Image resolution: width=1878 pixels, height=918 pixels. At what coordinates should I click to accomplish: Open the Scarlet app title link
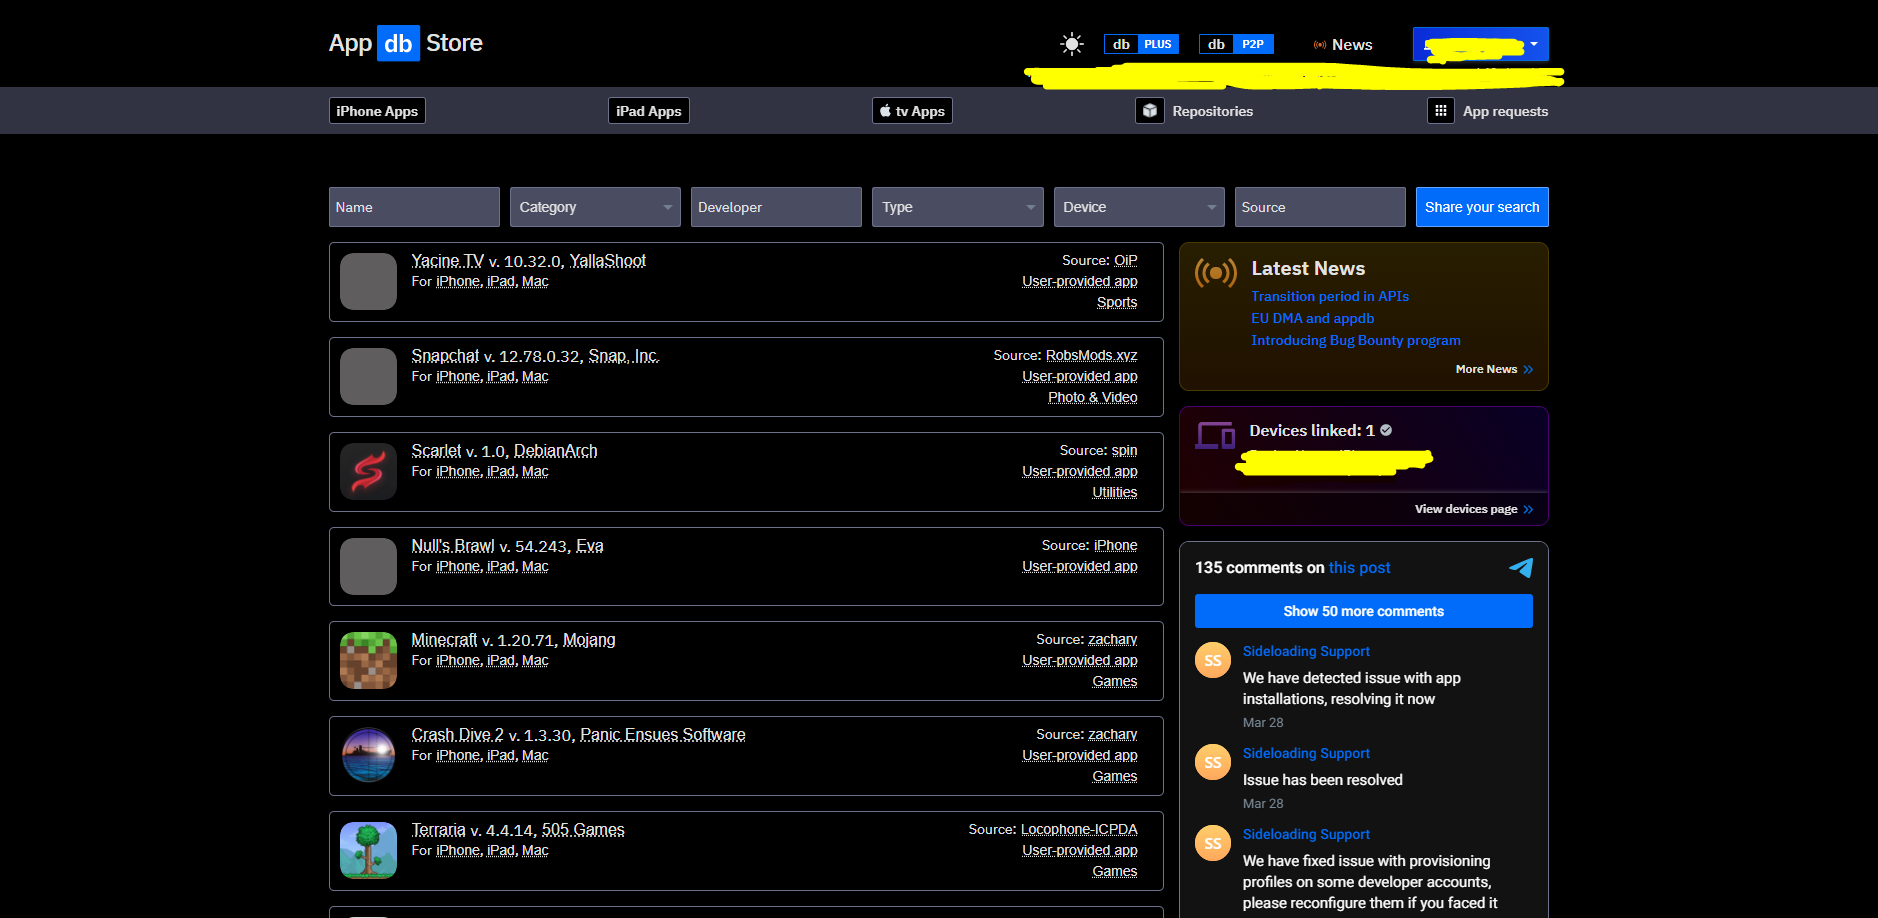tap(436, 451)
